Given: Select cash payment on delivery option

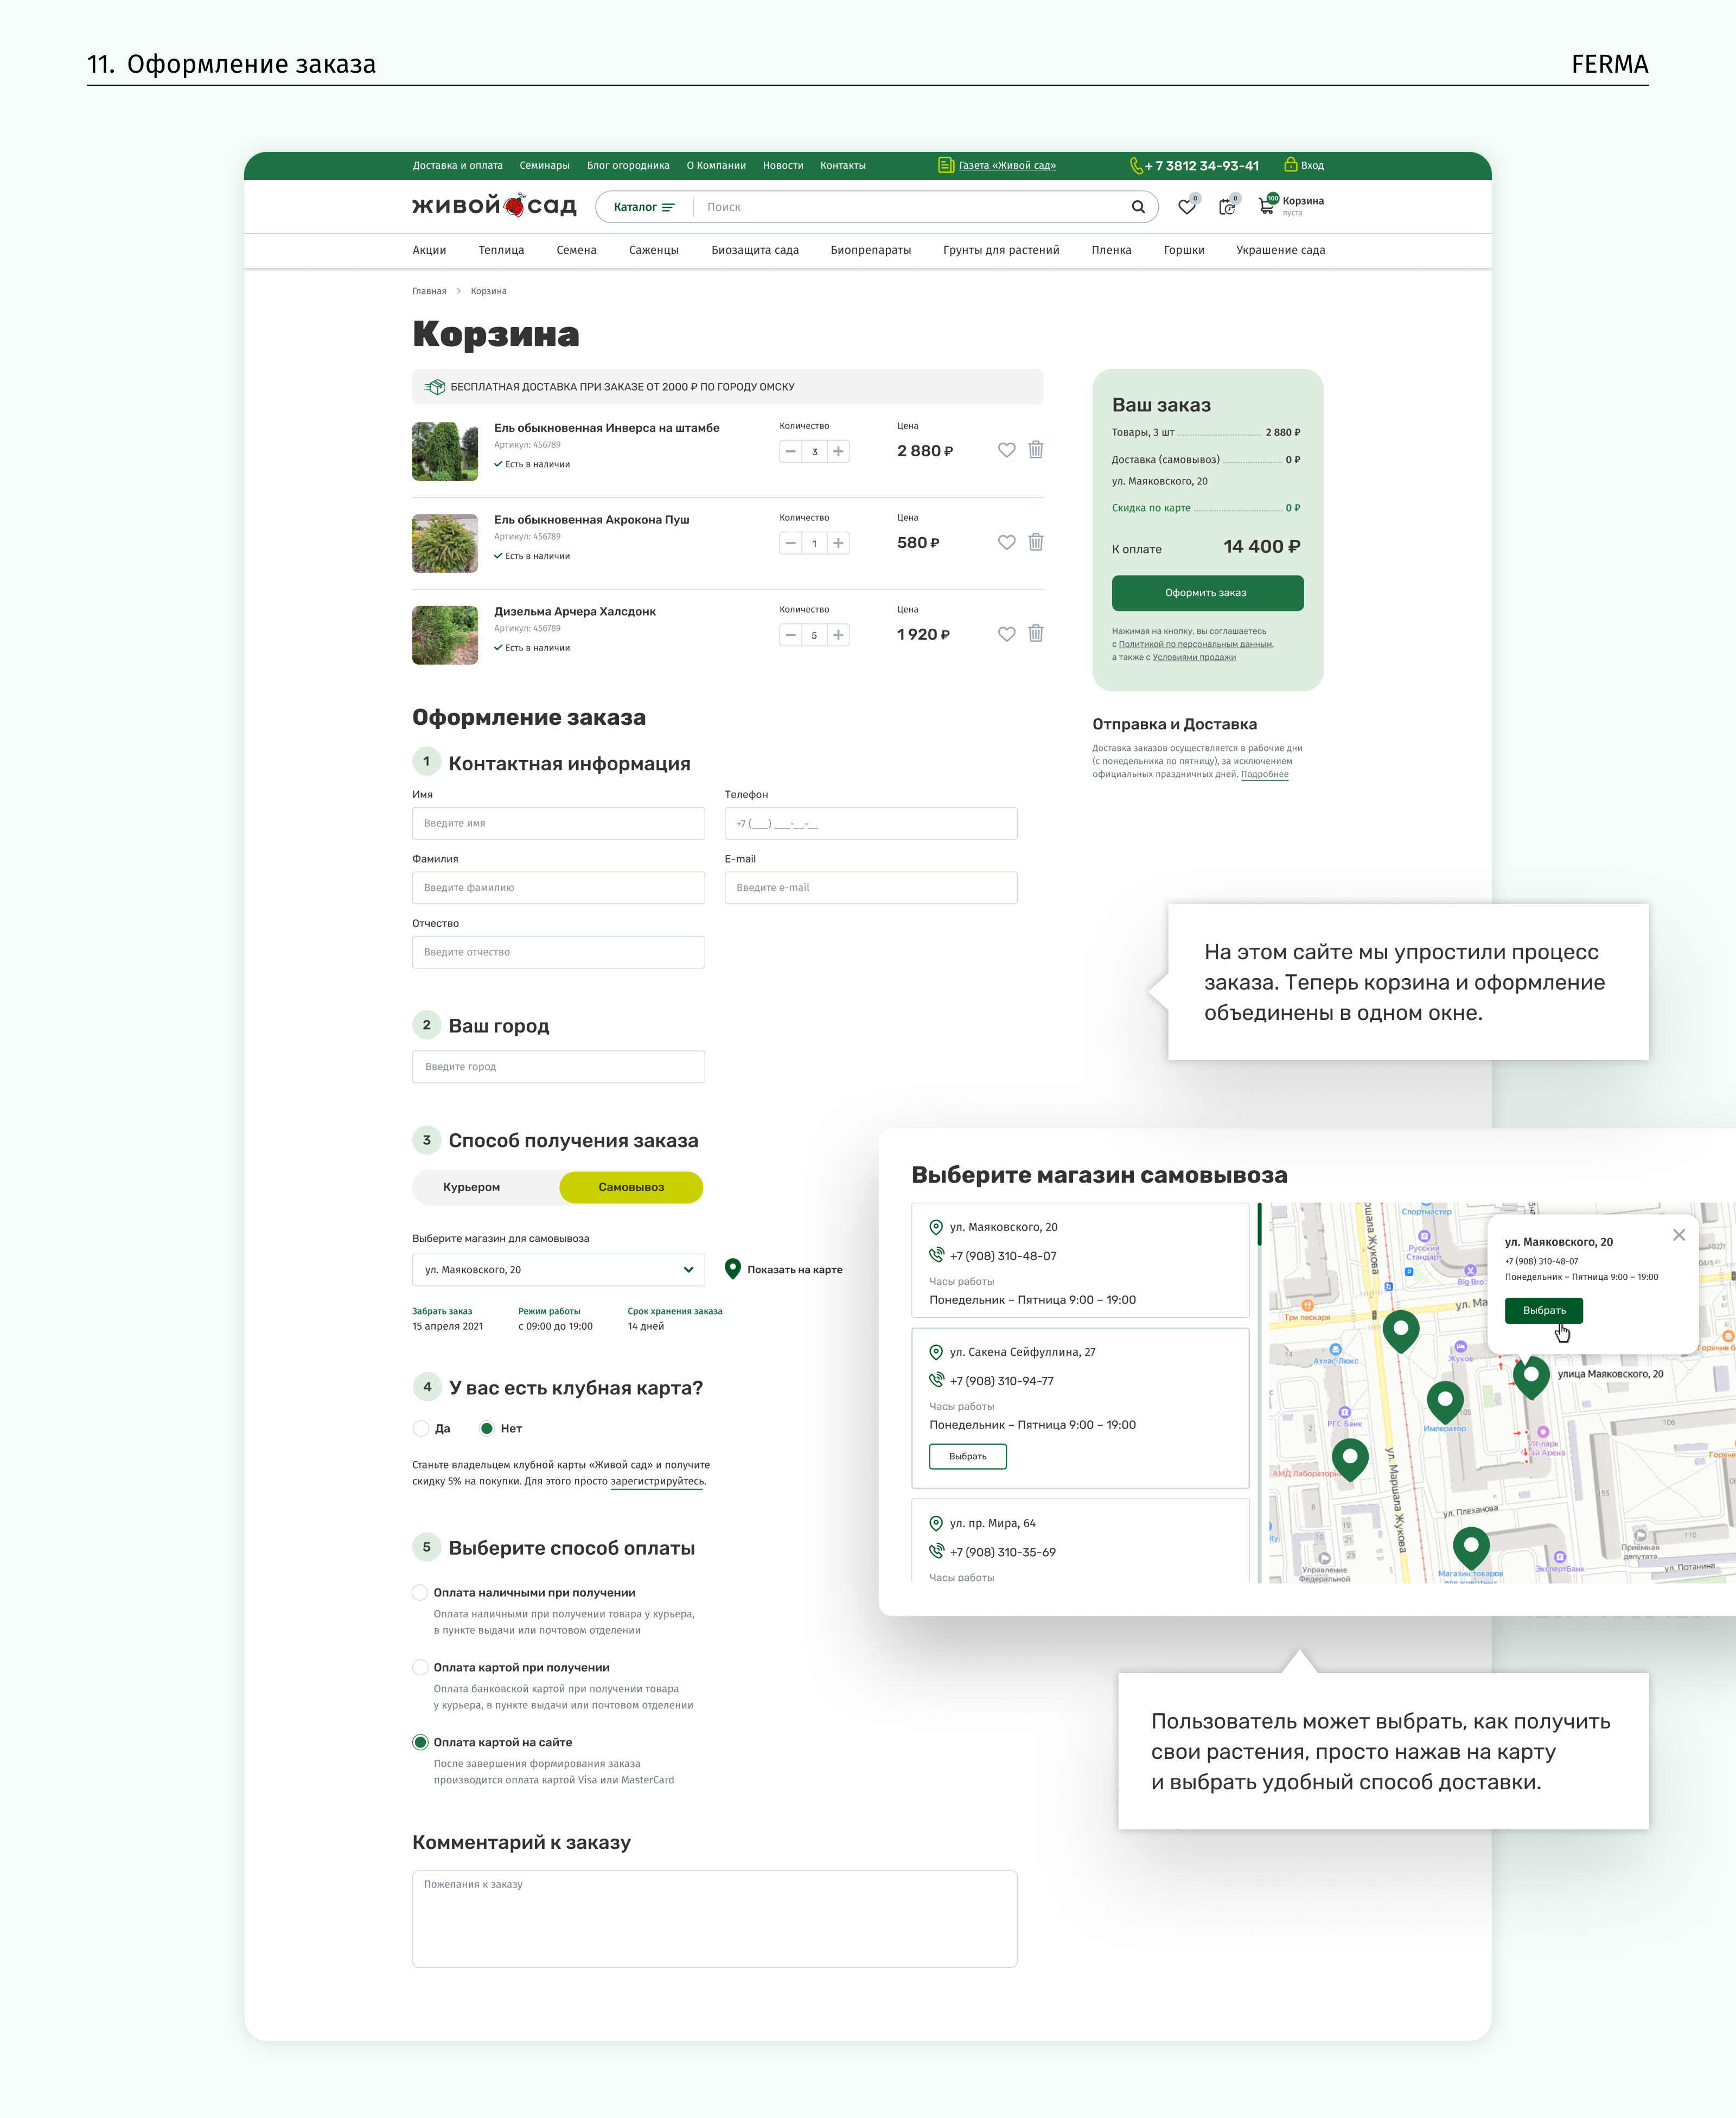Looking at the screenshot, I should coord(421,1592).
